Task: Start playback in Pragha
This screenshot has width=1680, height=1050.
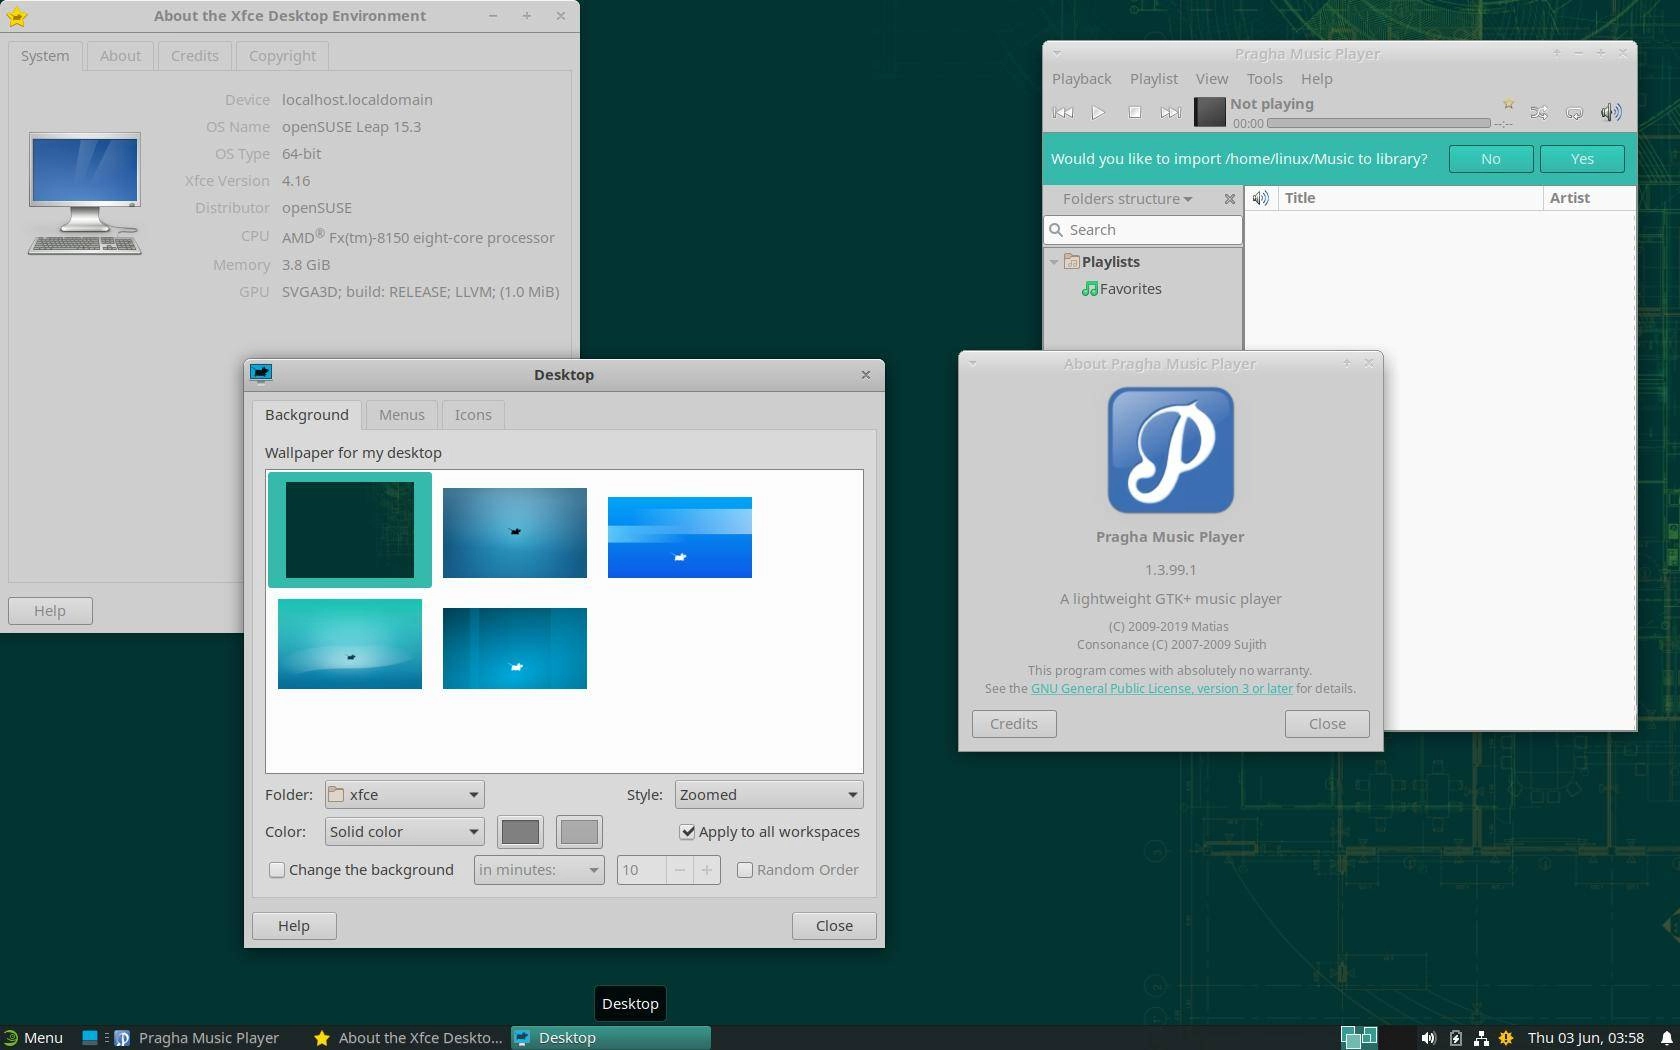Action: 1098,113
